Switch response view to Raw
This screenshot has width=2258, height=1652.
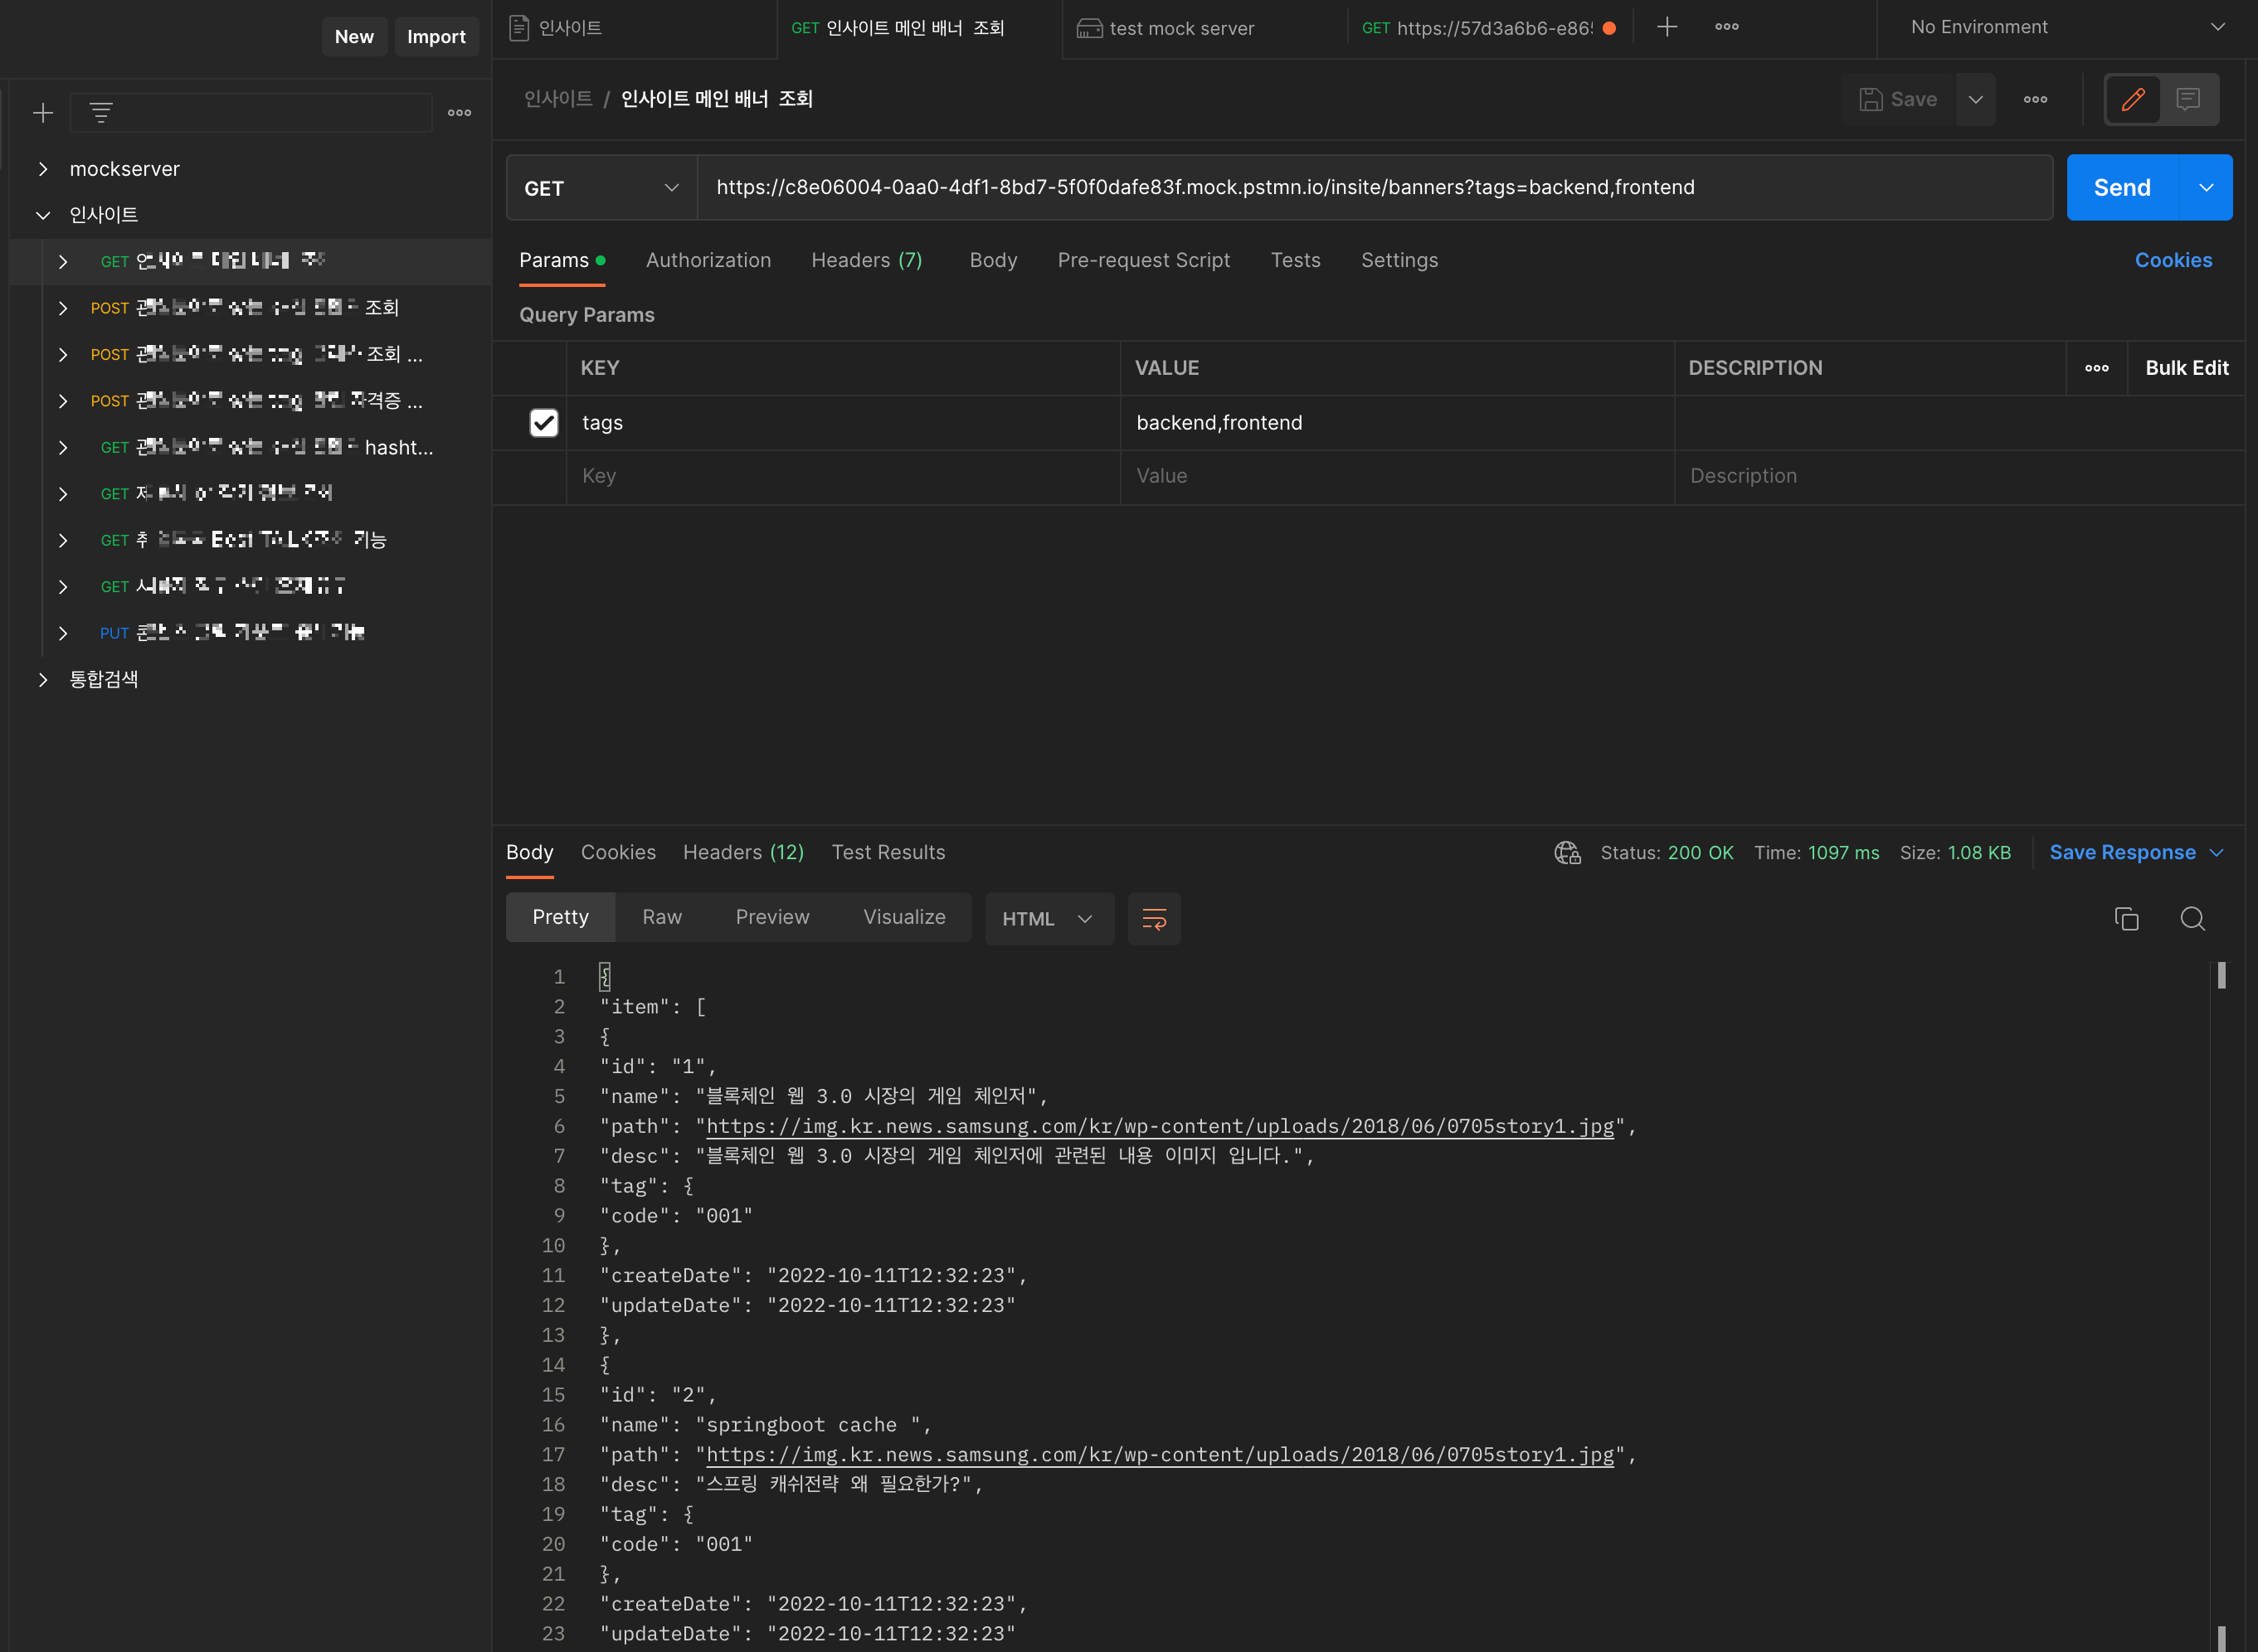[x=661, y=917]
